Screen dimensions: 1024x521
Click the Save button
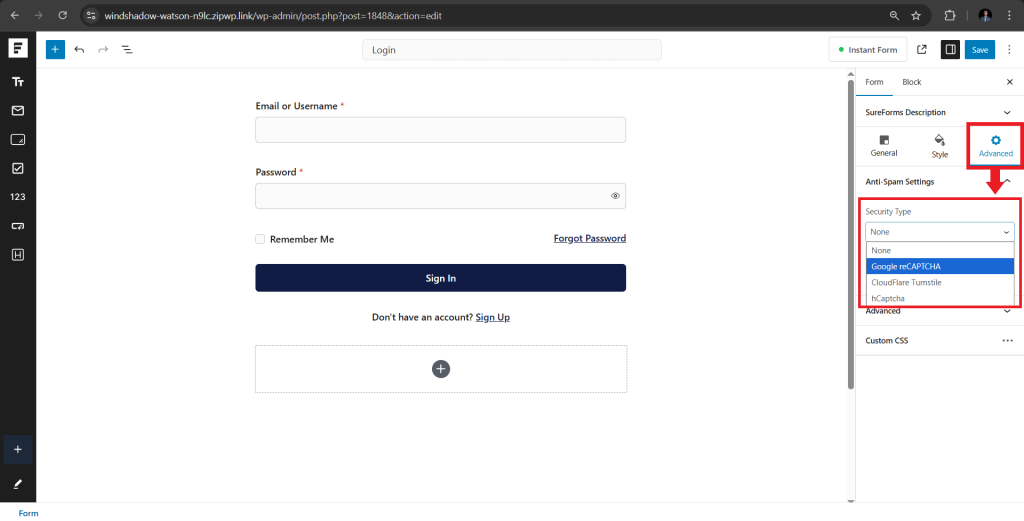(x=980, y=50)
